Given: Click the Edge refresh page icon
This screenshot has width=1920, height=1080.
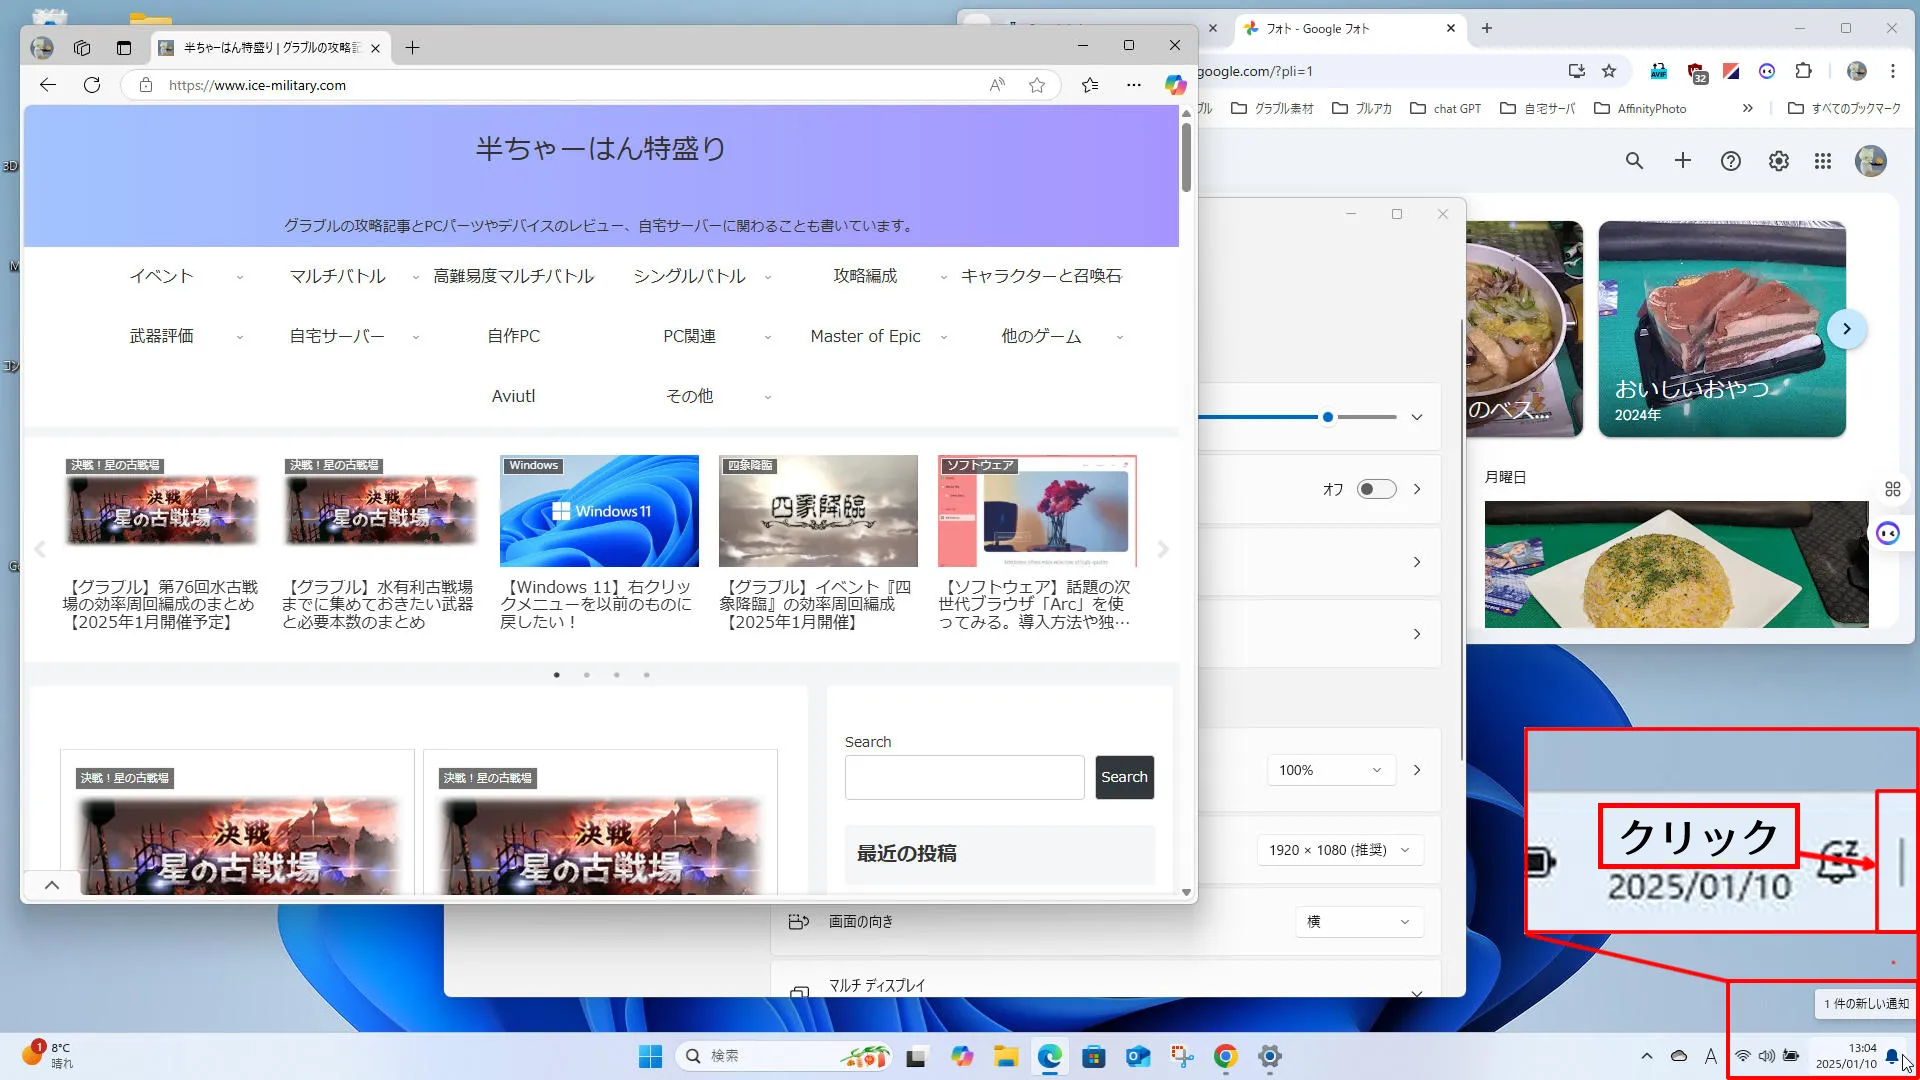Looking at the screenshot, I should [x=92, y=85].
